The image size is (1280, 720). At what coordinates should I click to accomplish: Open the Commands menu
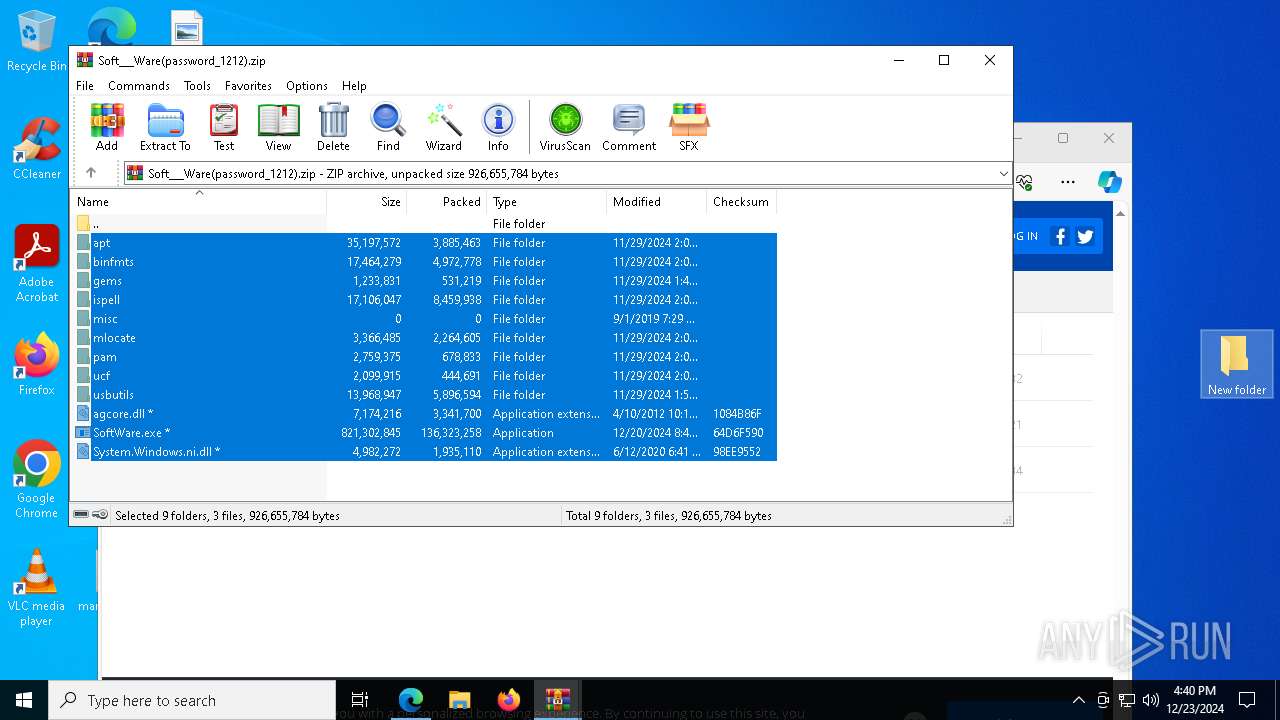tap(139, 86)
